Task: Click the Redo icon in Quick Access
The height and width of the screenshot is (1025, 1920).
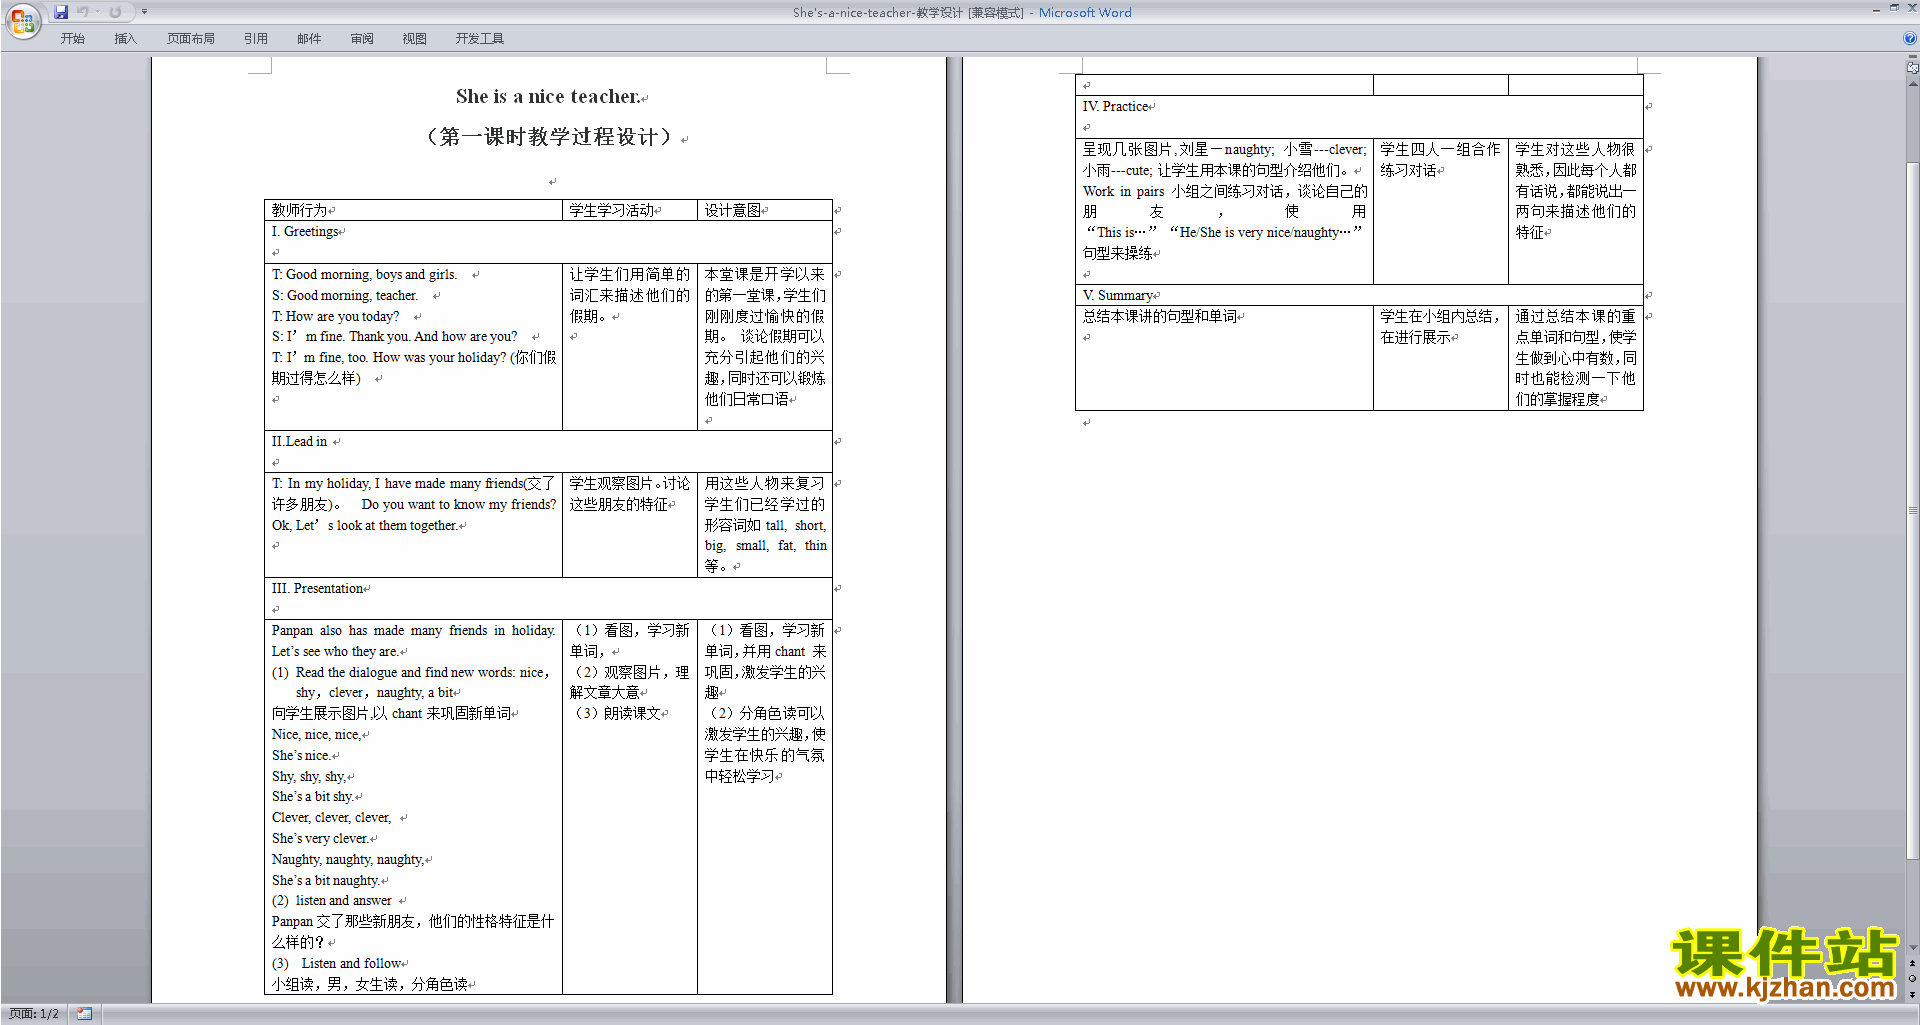Action: (x=115, y=12)
